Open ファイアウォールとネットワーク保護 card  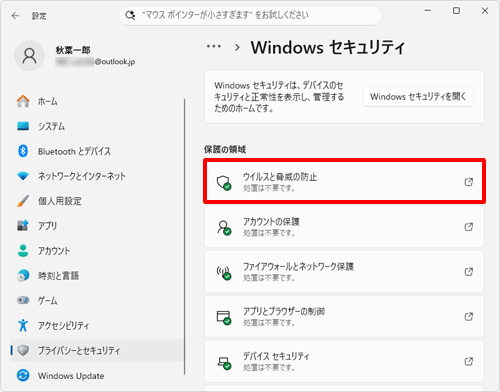click(x=344, y=272)
